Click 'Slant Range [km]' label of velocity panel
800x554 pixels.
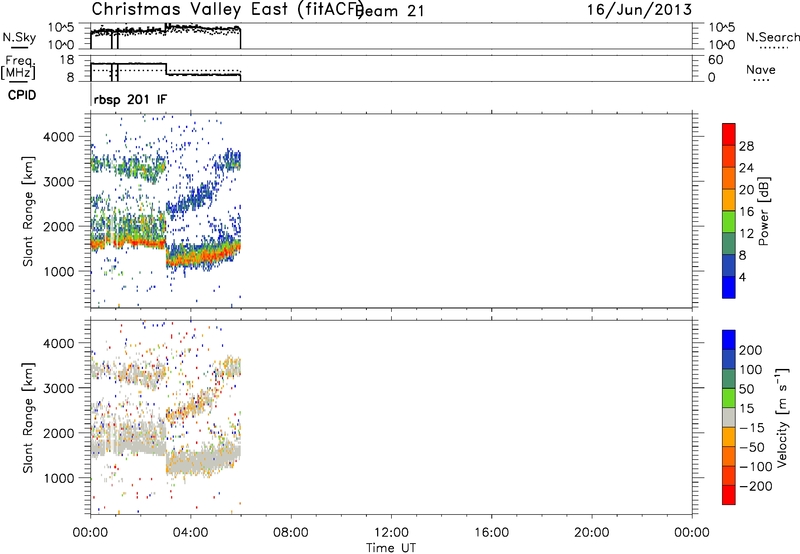(28, 417)
